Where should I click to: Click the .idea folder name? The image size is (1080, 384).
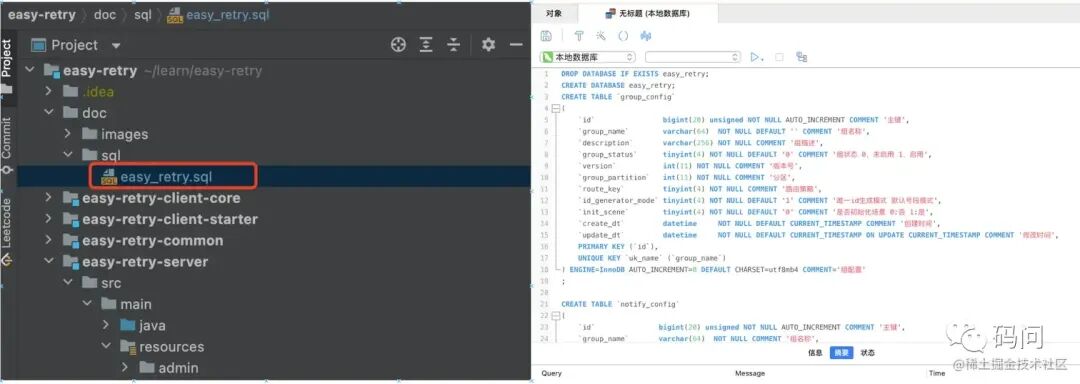(x=98, y=92)
